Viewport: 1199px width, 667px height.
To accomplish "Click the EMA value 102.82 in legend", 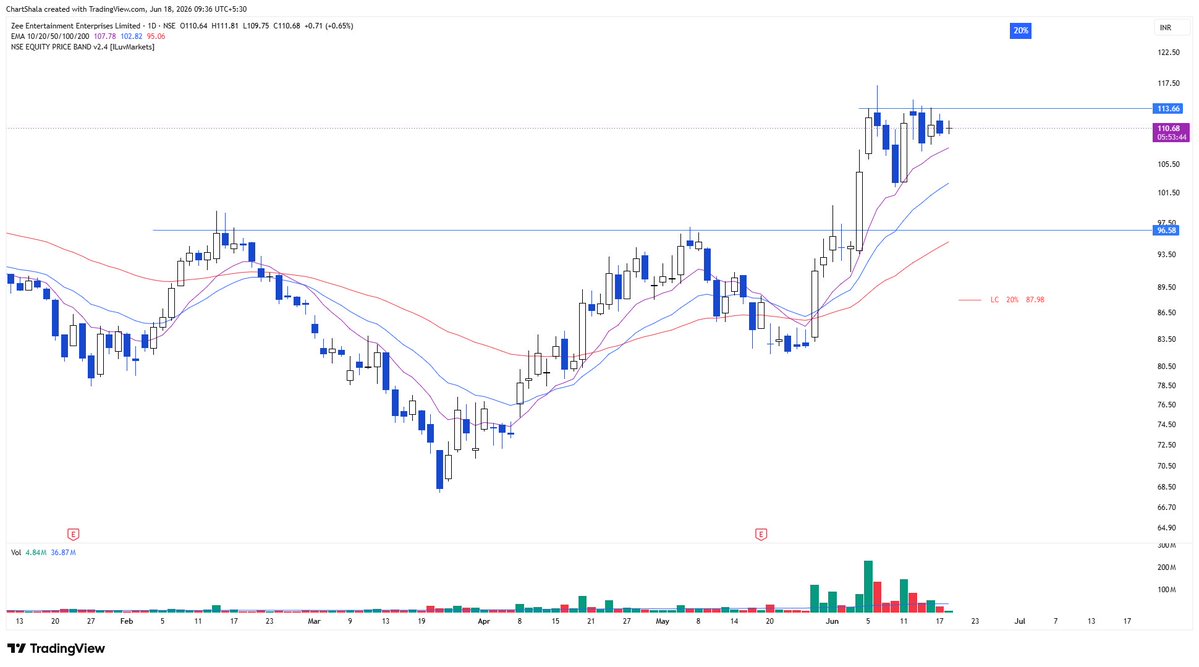I will (132, 36).
